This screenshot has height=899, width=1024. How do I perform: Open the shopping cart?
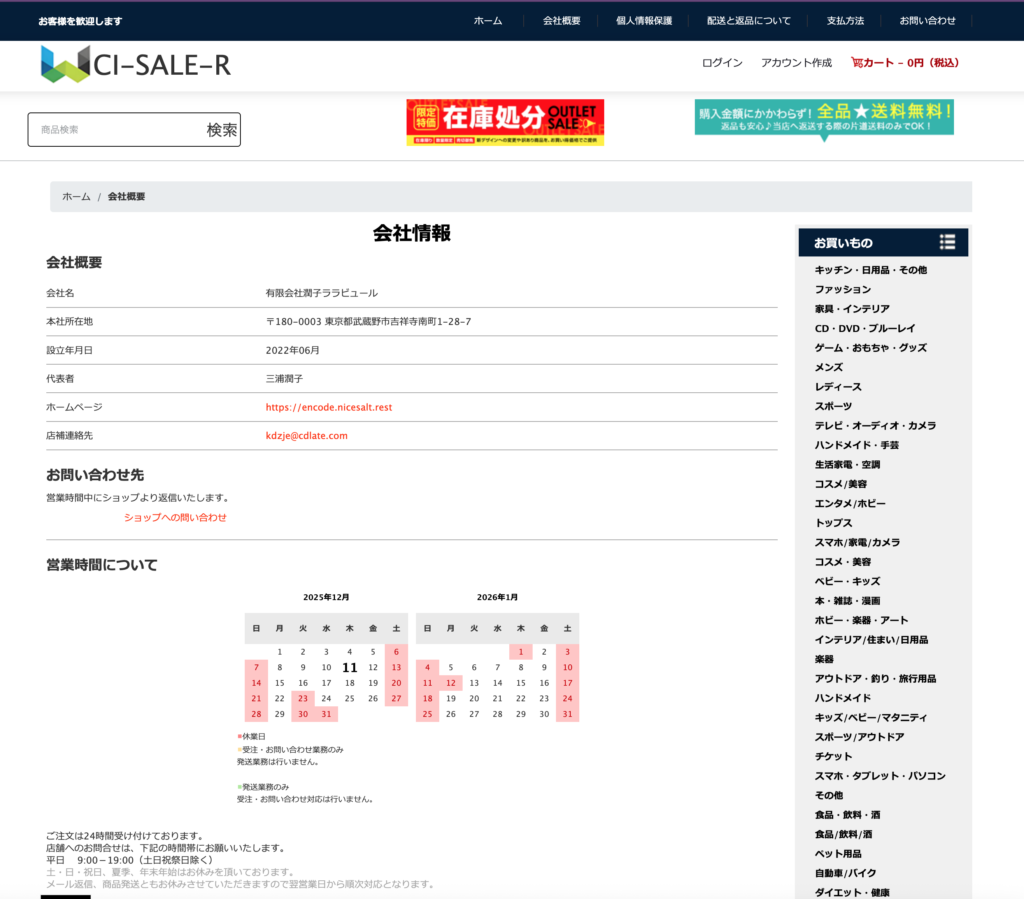904,63
